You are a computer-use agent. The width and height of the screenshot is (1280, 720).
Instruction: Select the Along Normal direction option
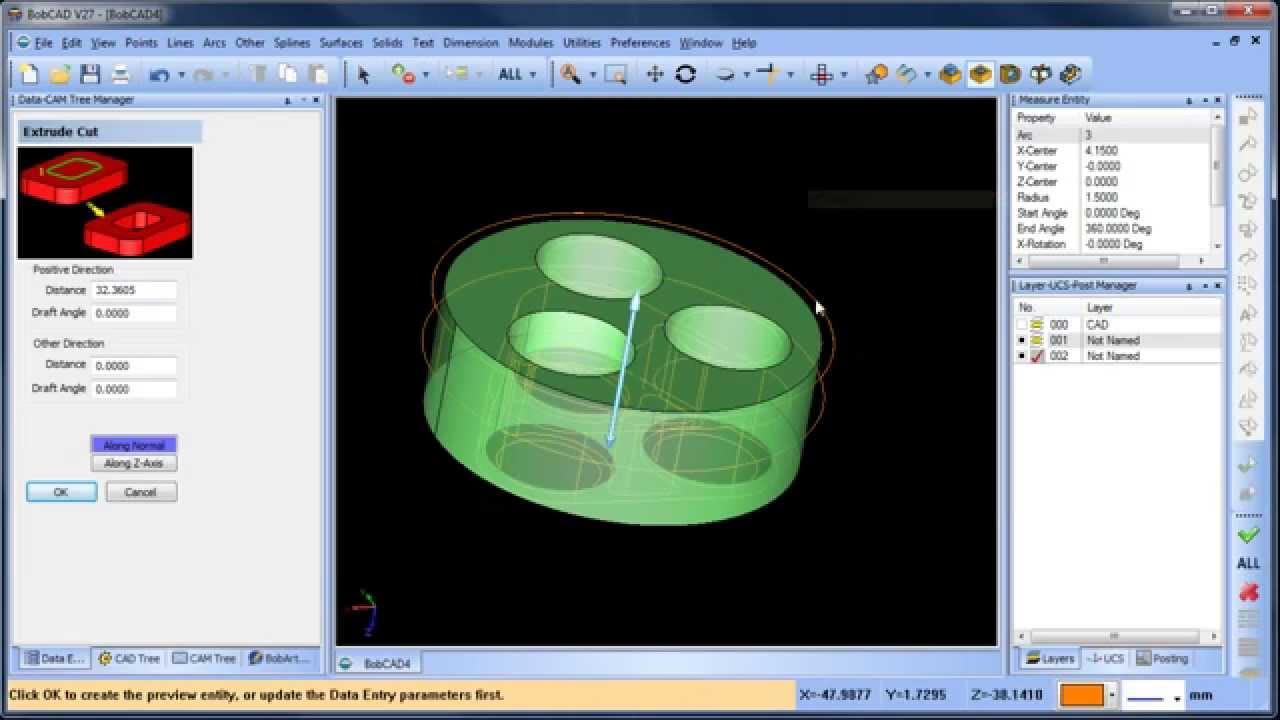[x=134, y=445]
